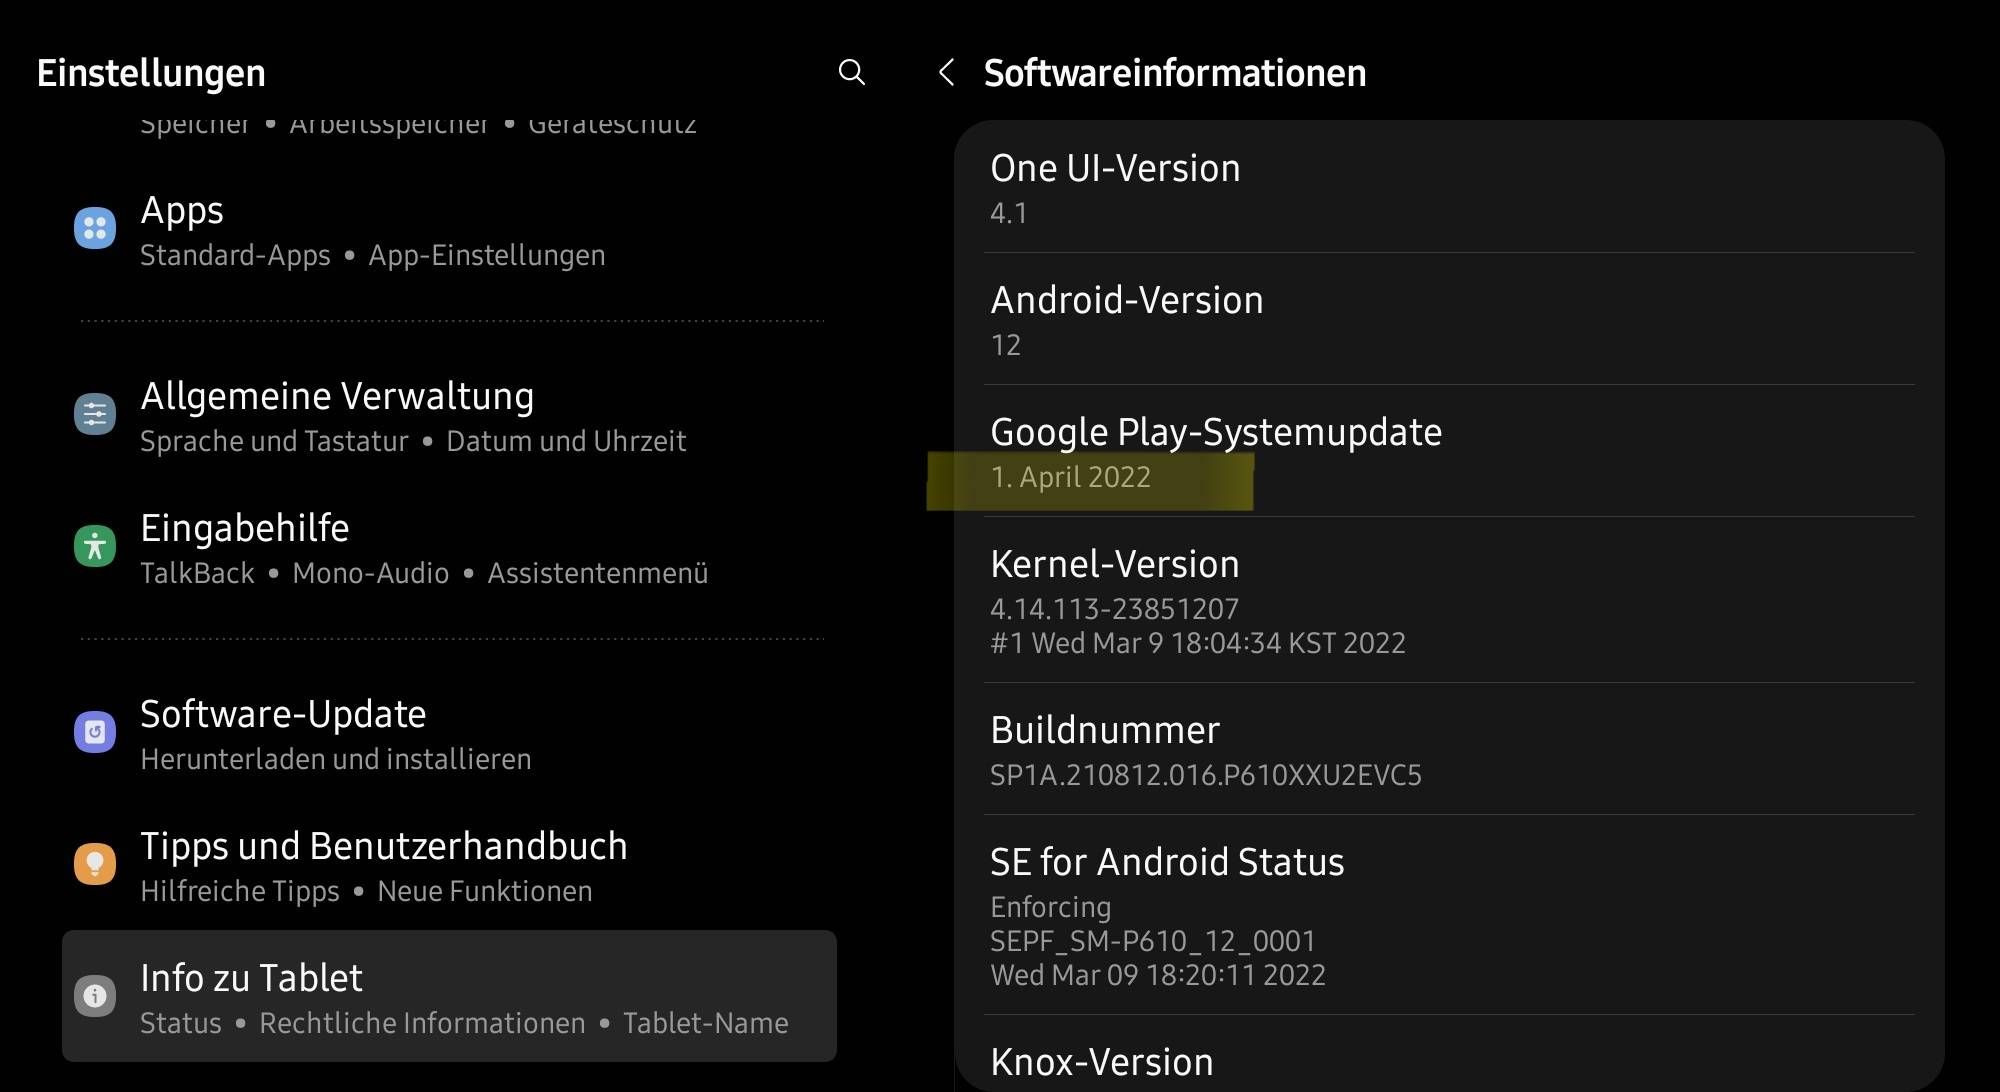Select Eingabehilfe in the settings list
This screenshot has height=1092, width=2000.
[x=424, y=549]
